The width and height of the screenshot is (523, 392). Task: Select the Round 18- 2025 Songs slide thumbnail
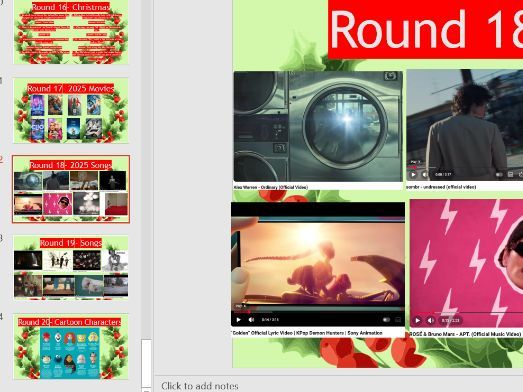pyautogui.click(x=71, y=189)
